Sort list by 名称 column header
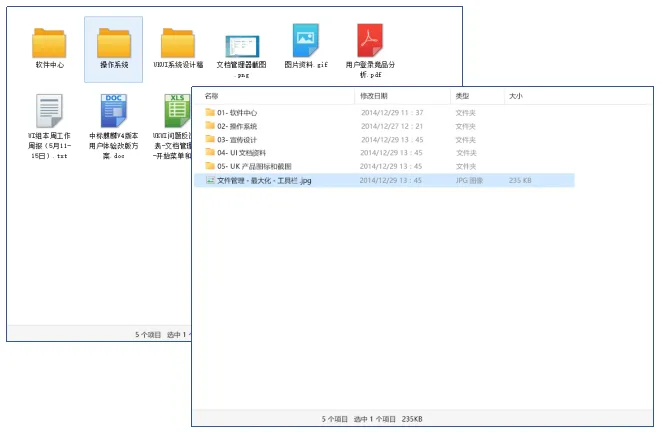 coord(212,96)
